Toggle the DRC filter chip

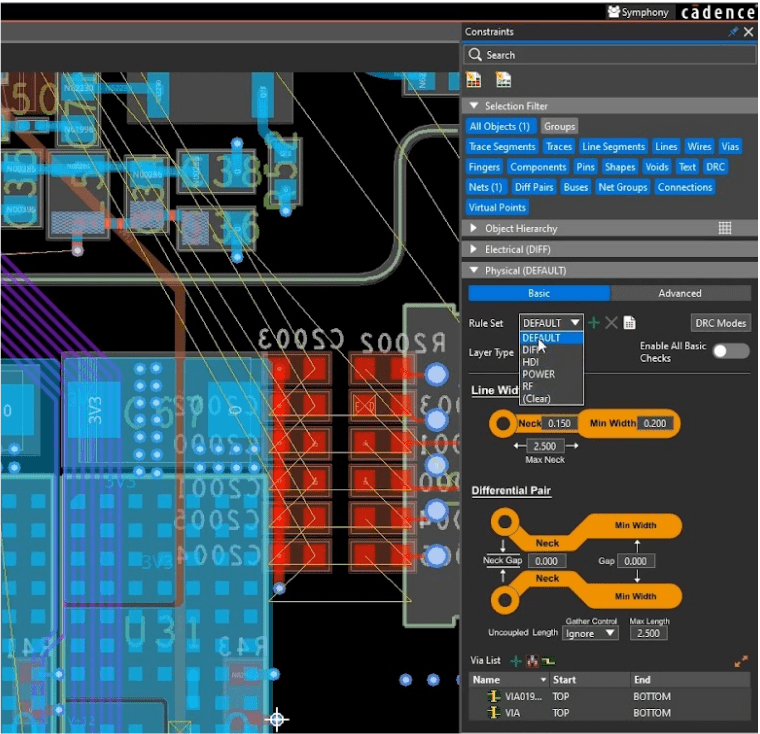coord(715,167)
